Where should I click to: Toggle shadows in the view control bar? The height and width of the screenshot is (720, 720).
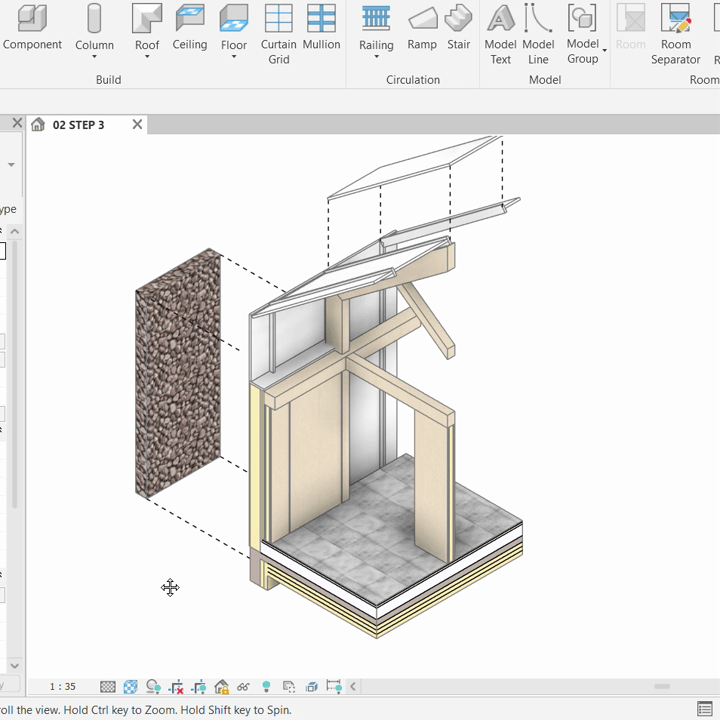coord(153,687)
